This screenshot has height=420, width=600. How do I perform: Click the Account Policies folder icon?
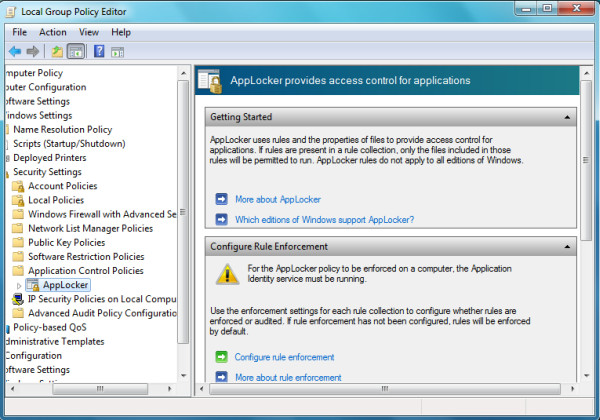[x=18, y=186]
